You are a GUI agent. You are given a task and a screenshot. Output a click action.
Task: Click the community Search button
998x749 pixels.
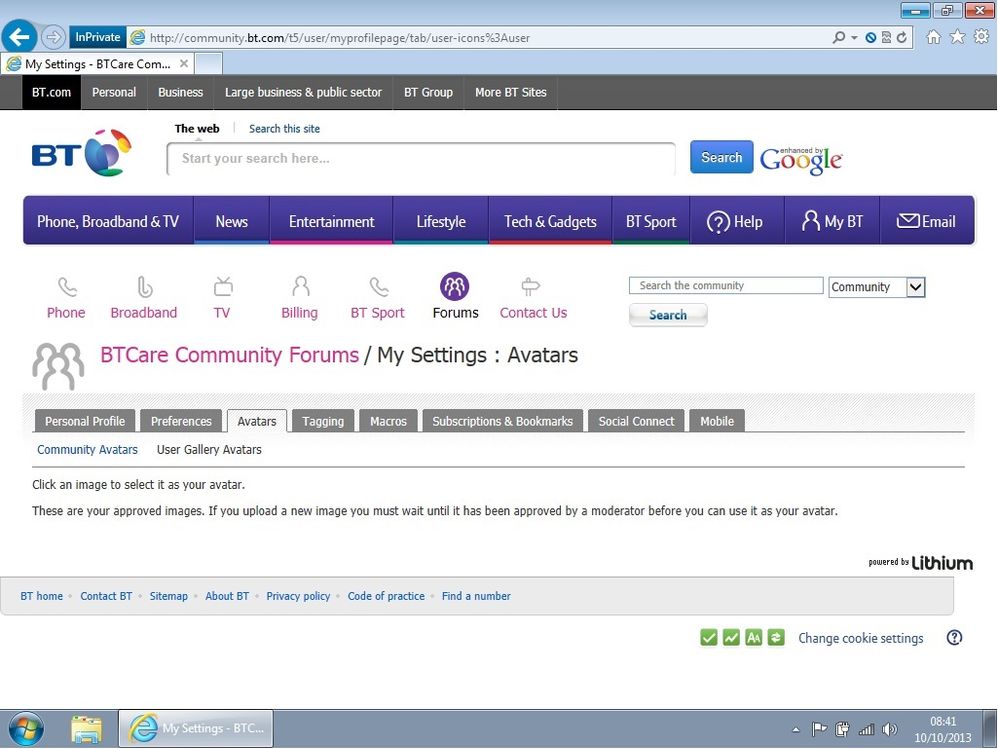click(x=668, y=315)
